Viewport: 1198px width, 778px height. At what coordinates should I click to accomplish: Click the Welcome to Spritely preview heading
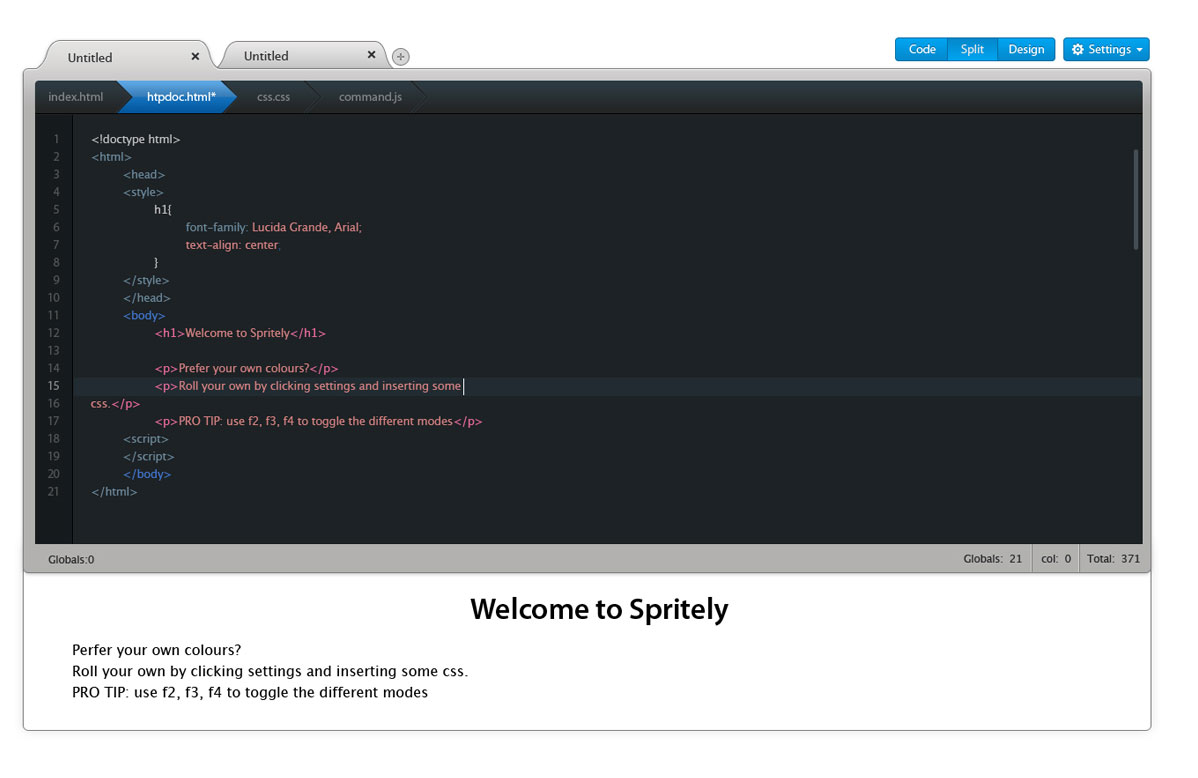(x=599, y=609)
